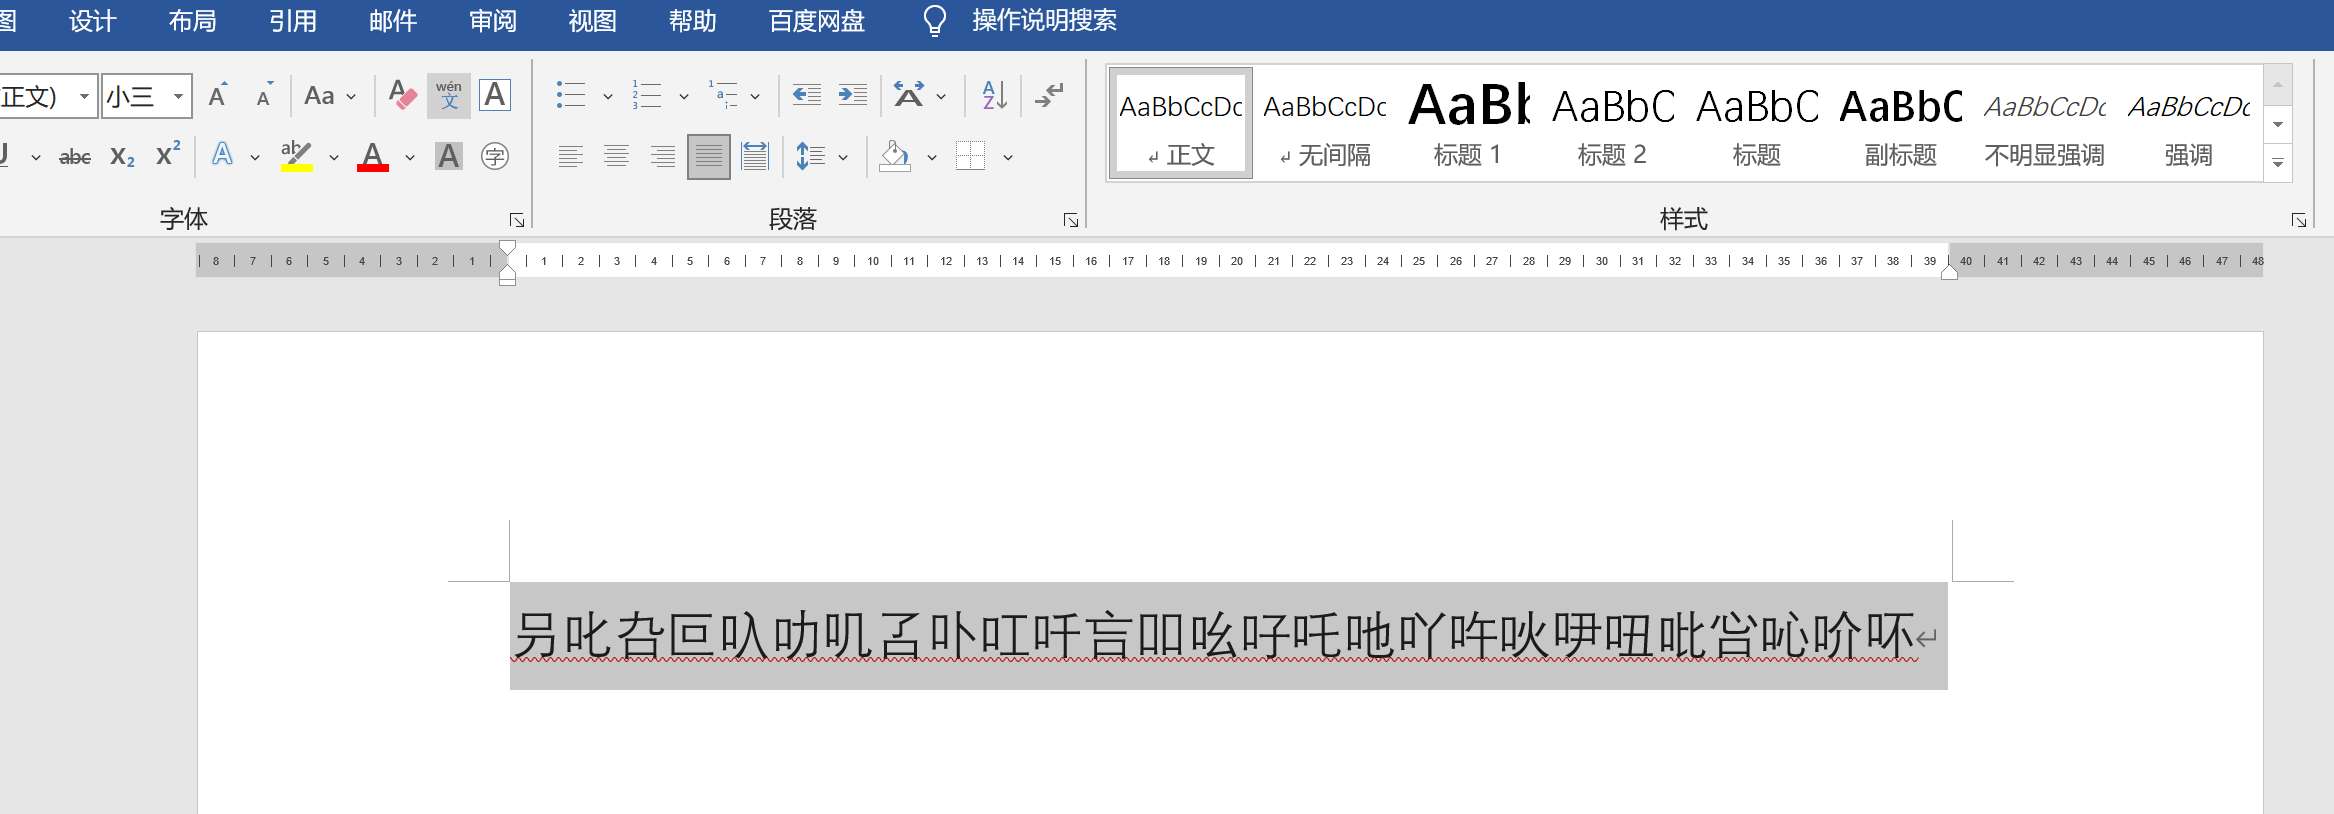The width and height of the screenshot is (2334, 814).
Task: Increase paragraph indent
Action: 852,96
